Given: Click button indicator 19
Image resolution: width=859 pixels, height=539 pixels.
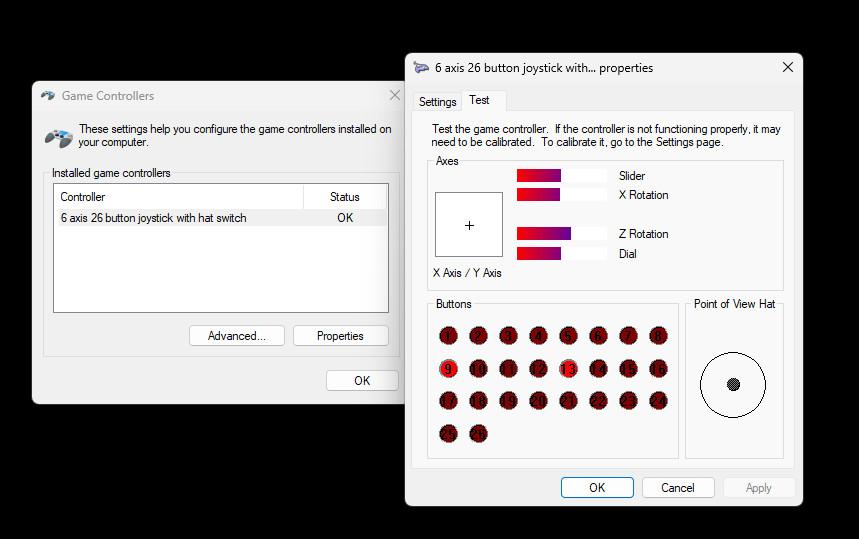Looking at the screenshot, I should tap(508, 401).
